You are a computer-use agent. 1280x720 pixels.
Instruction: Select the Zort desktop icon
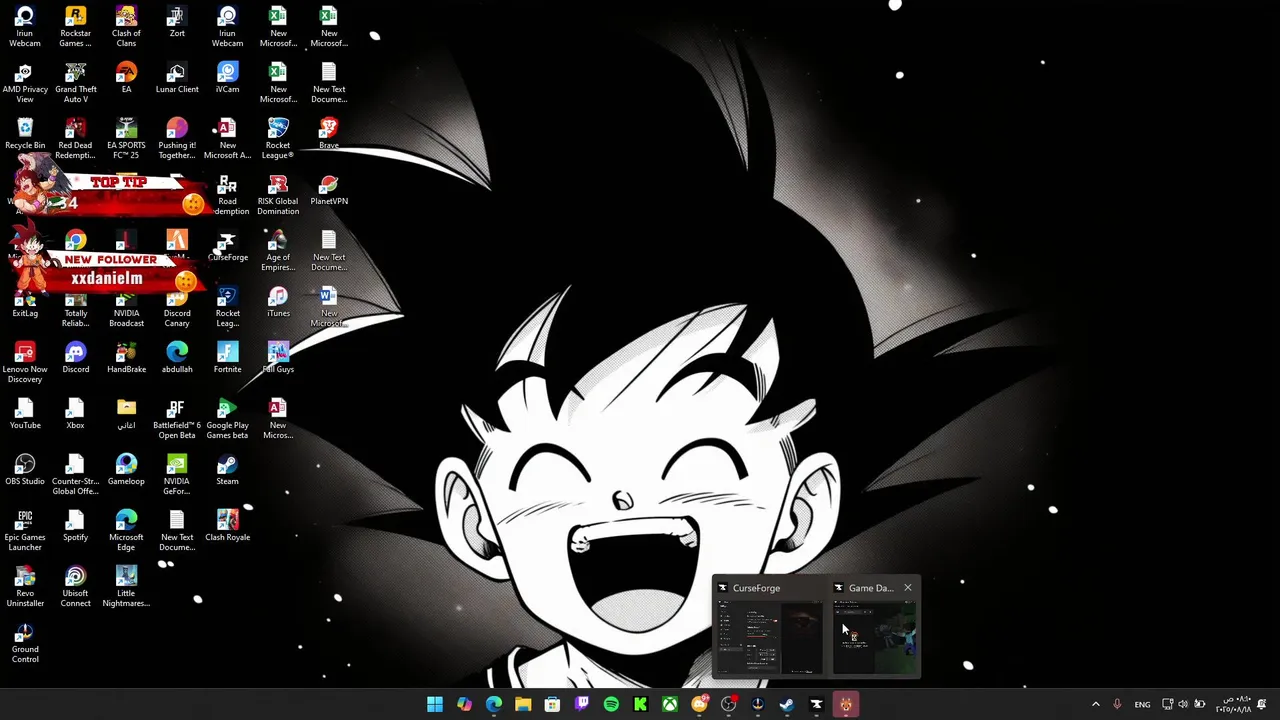(x=177, y=22)
